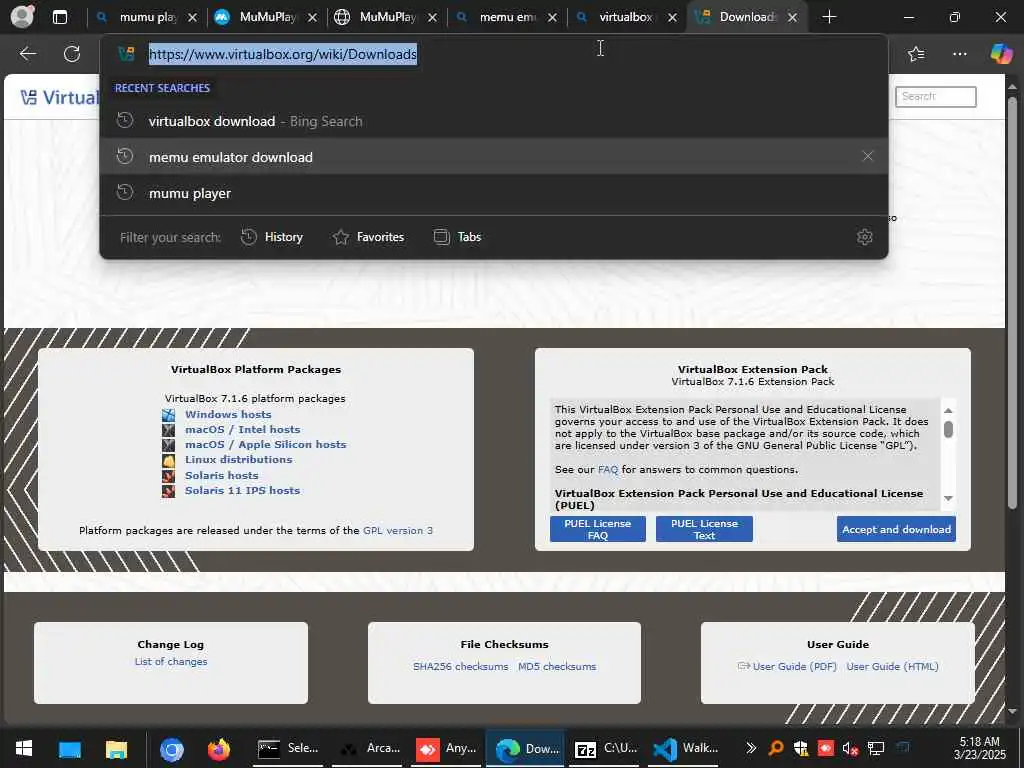This screenshot has height=768, width=1024.
Task: Close the virtualbox search tab
Action: [672, 18]
